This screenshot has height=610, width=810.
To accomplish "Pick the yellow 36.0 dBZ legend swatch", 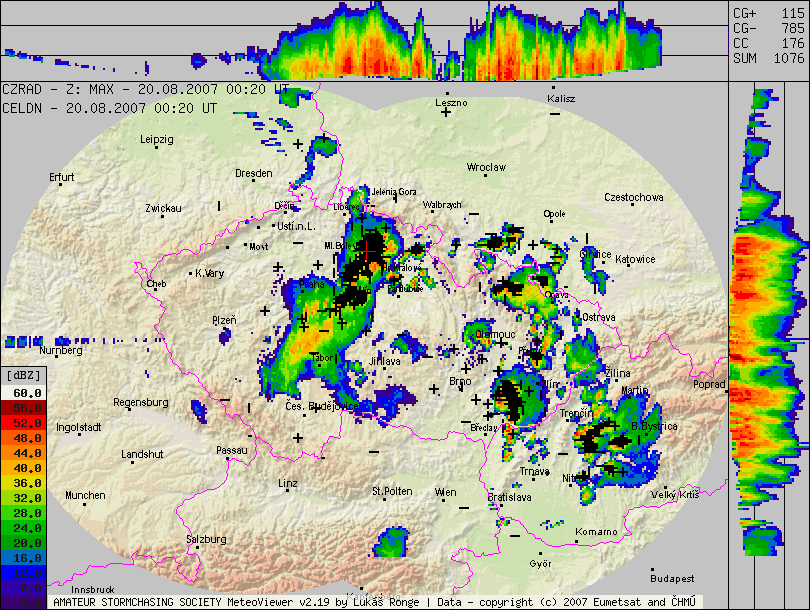I will point(24,481).
